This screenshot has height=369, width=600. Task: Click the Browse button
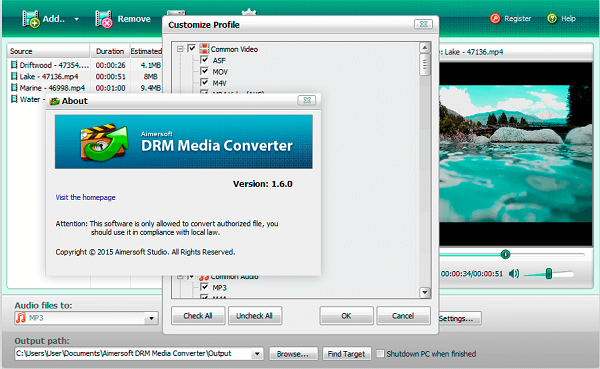[293, 354]
